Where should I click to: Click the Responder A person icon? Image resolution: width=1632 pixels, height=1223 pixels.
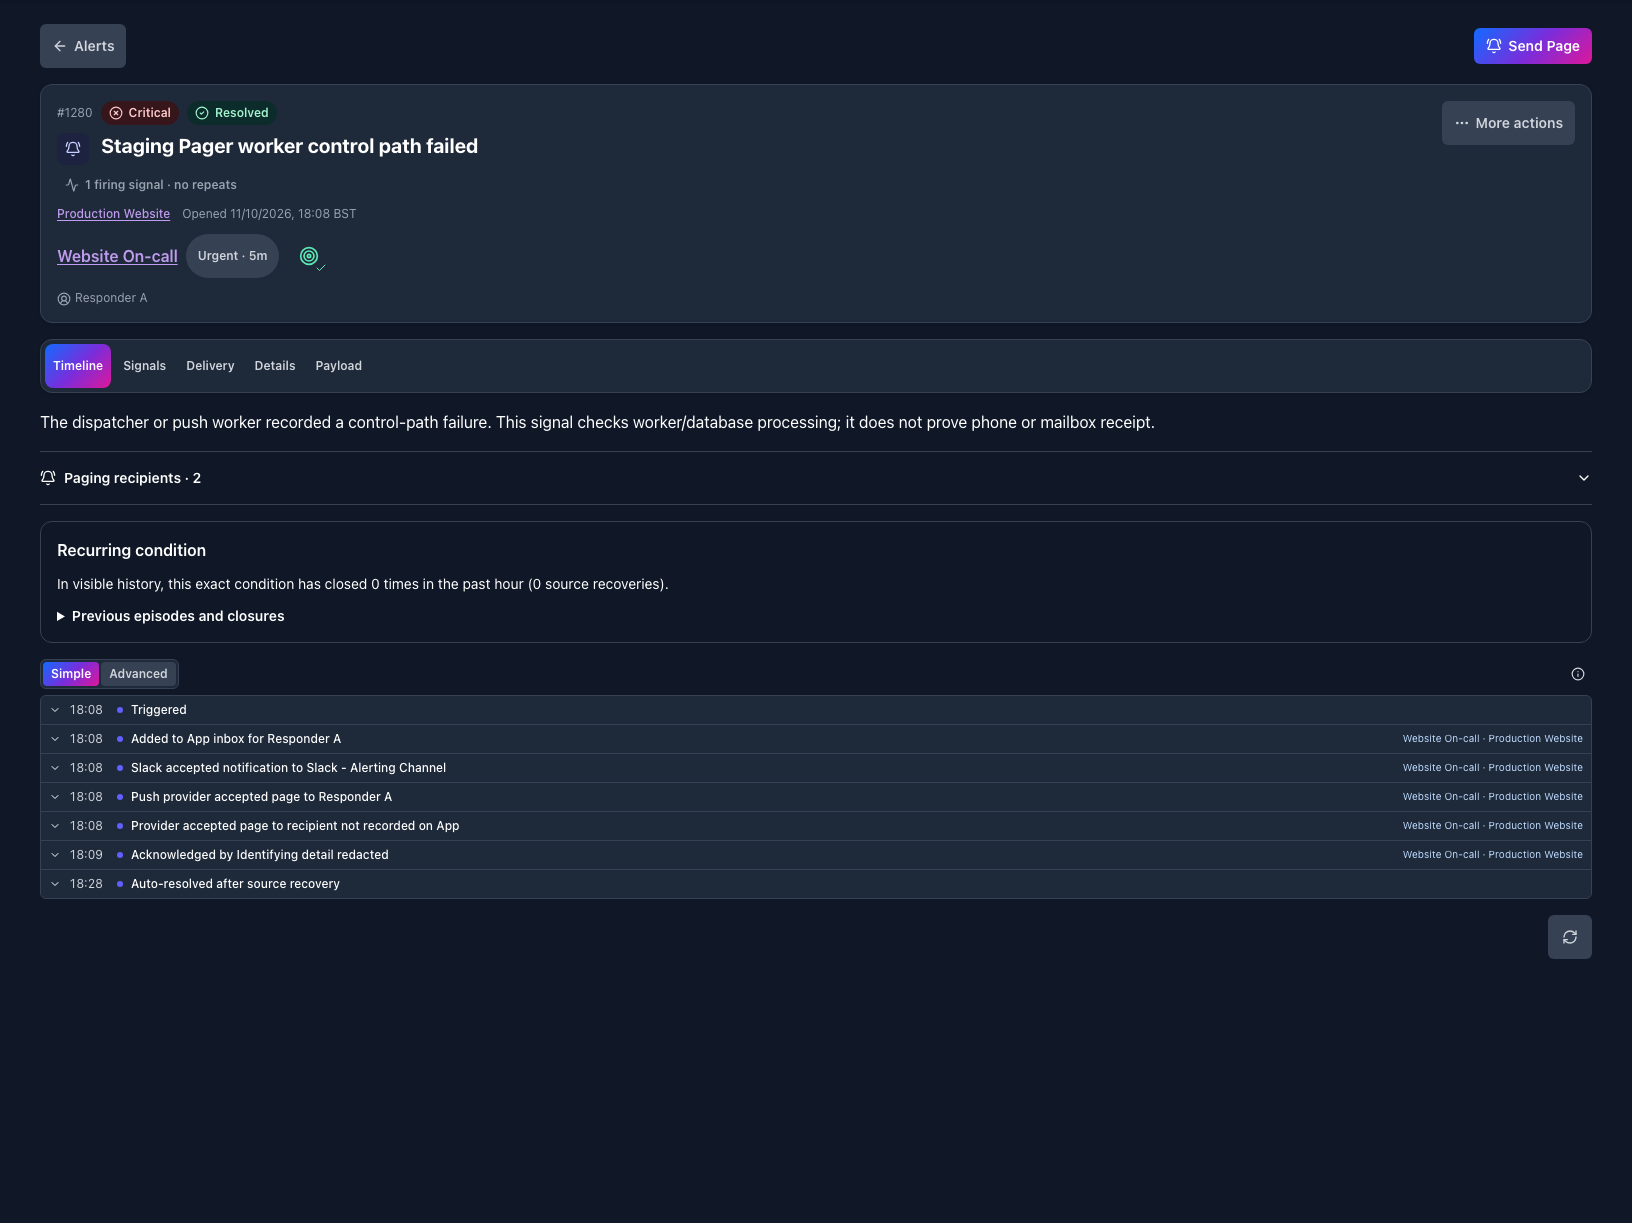pos(64,299)
